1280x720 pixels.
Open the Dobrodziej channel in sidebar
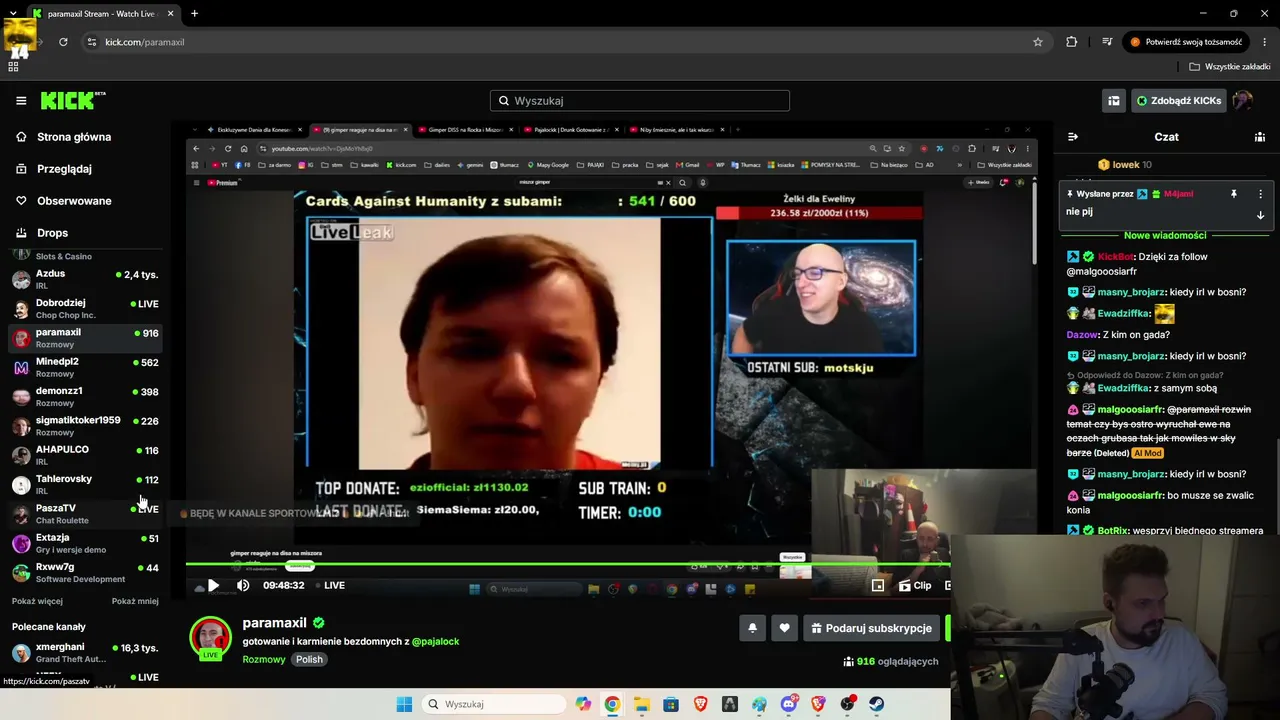coord(85,308)
